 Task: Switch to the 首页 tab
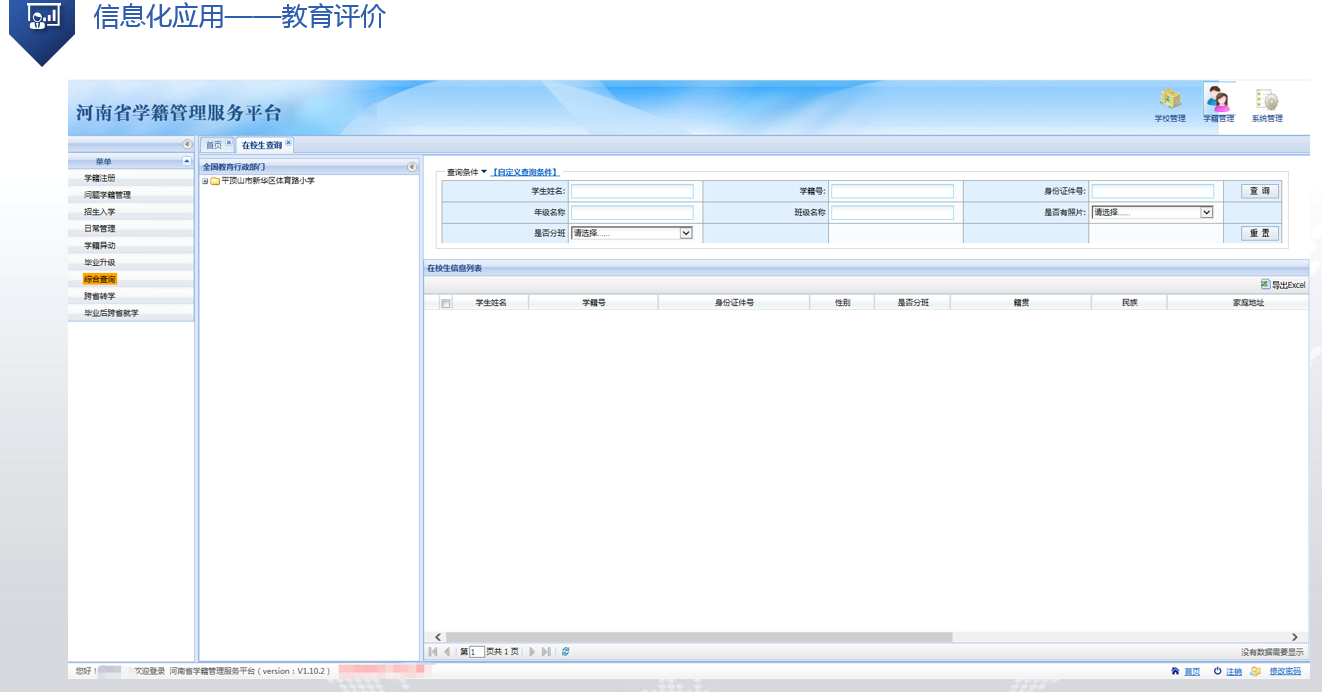tap(213, 145)
